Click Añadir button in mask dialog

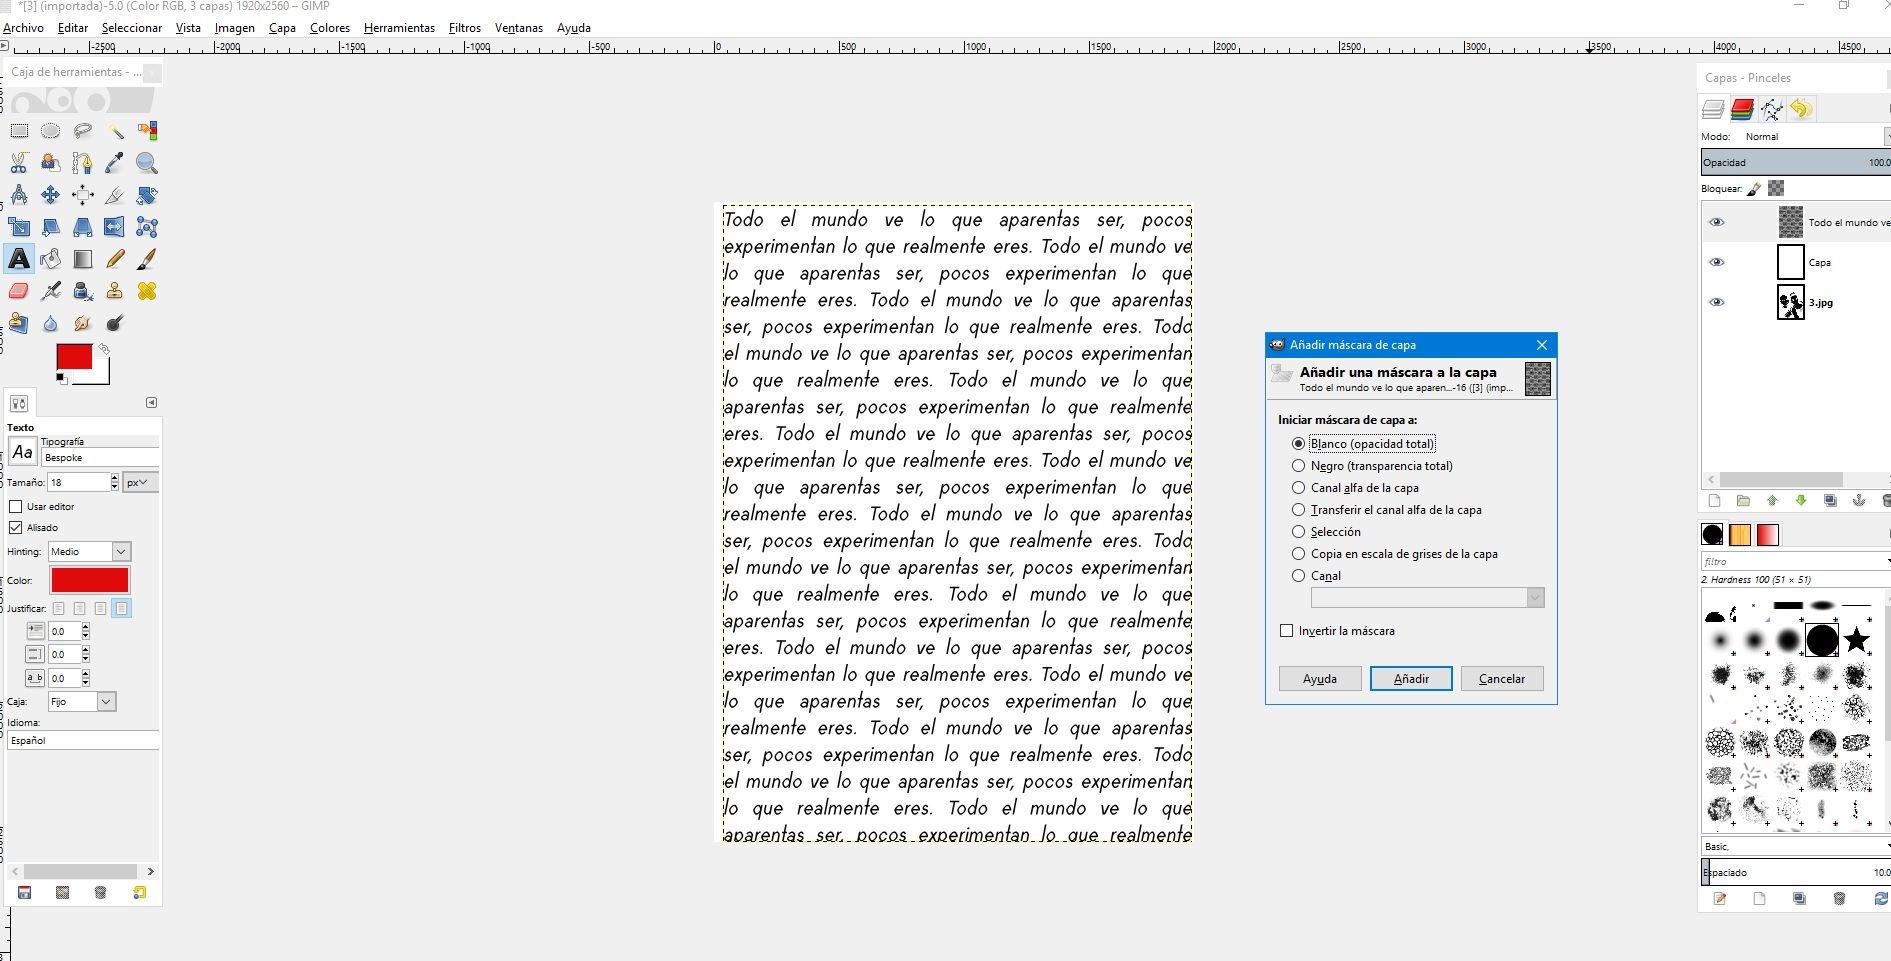coord(1411,679)
